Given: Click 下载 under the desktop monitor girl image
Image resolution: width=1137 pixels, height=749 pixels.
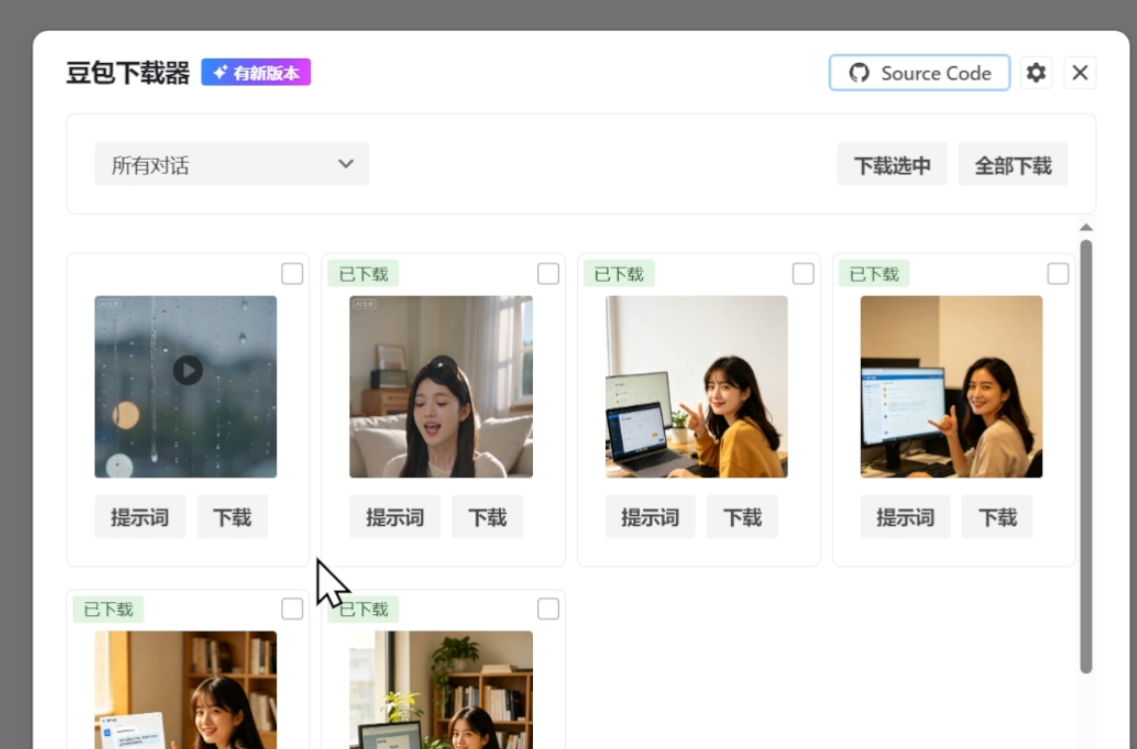Looking at the screenshot, I should [997, 517].
